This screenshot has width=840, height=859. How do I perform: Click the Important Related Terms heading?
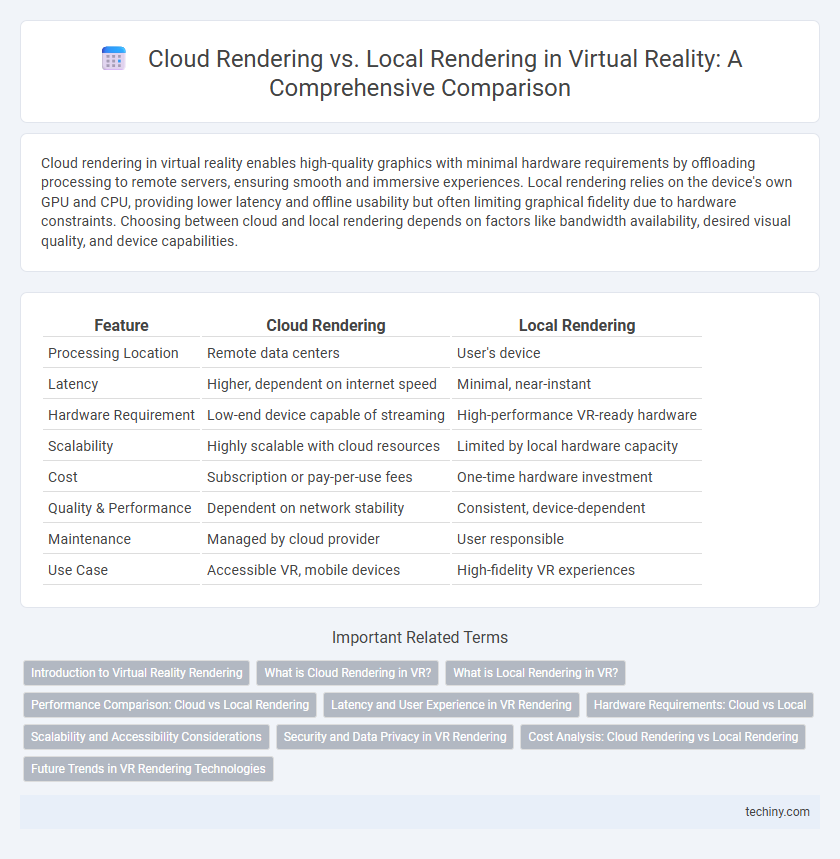(420, 638)
